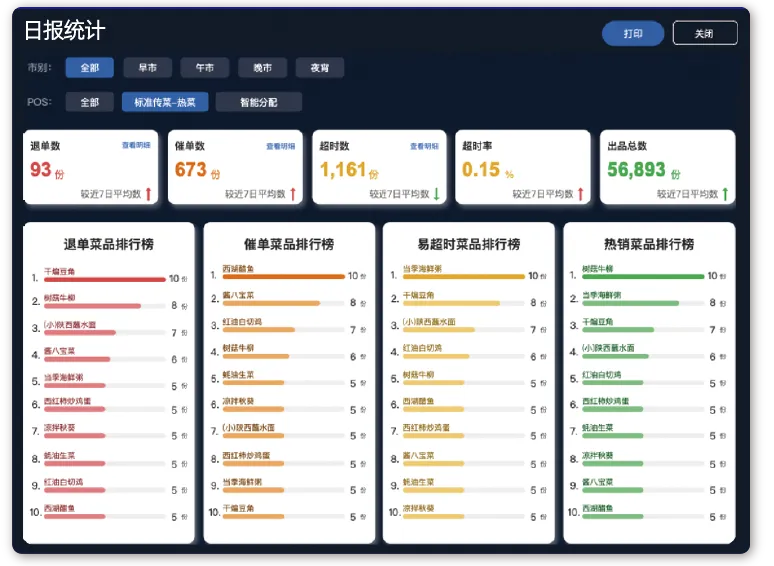
Task: Select (小)陕西蘸水面 in the 退单菜品排行榜
Action: [x=70, y=325]
